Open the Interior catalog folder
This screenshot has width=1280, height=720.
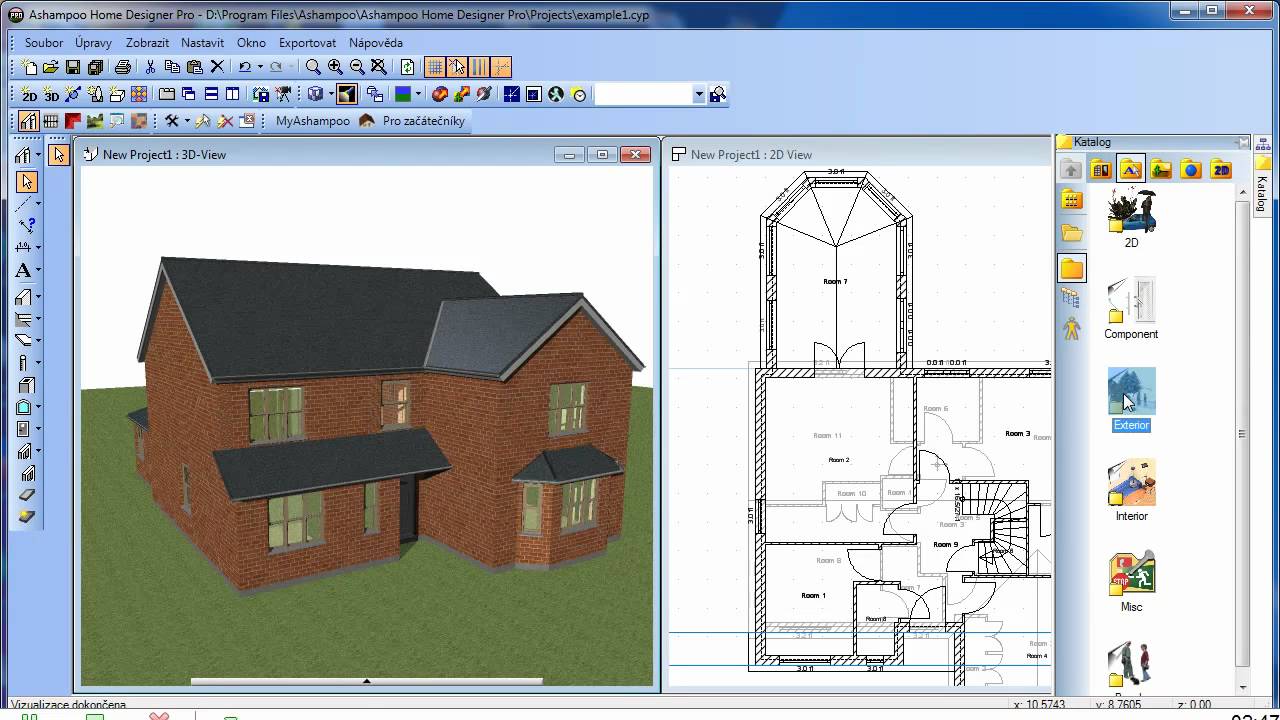(1131, 490)
